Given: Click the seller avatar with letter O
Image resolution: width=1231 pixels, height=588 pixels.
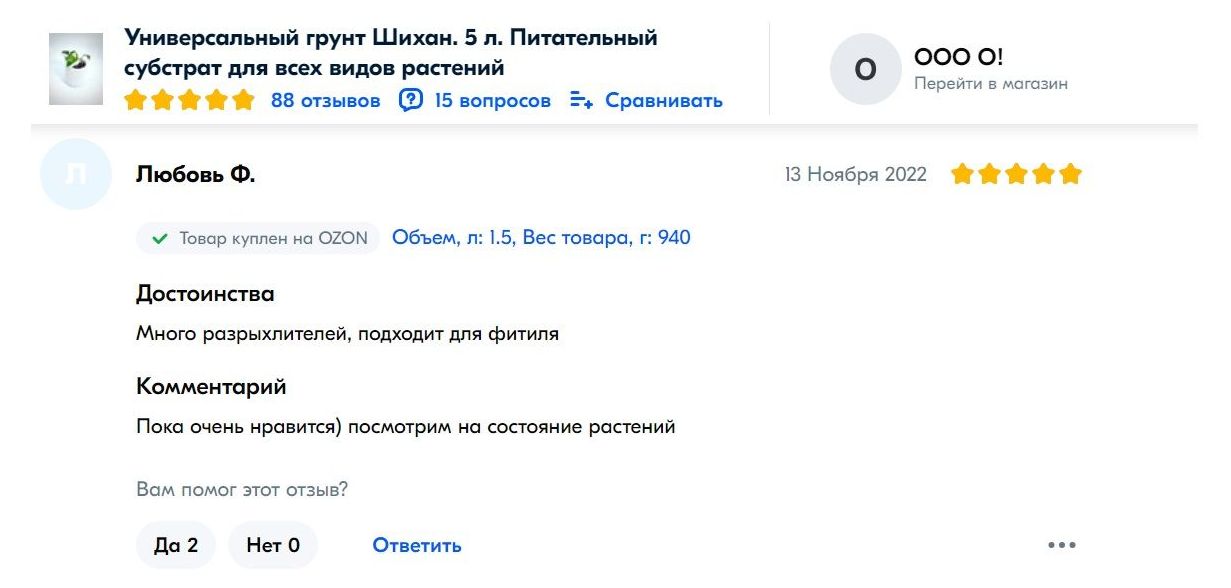Looking at the screenshot, I should tap(866, 70).
